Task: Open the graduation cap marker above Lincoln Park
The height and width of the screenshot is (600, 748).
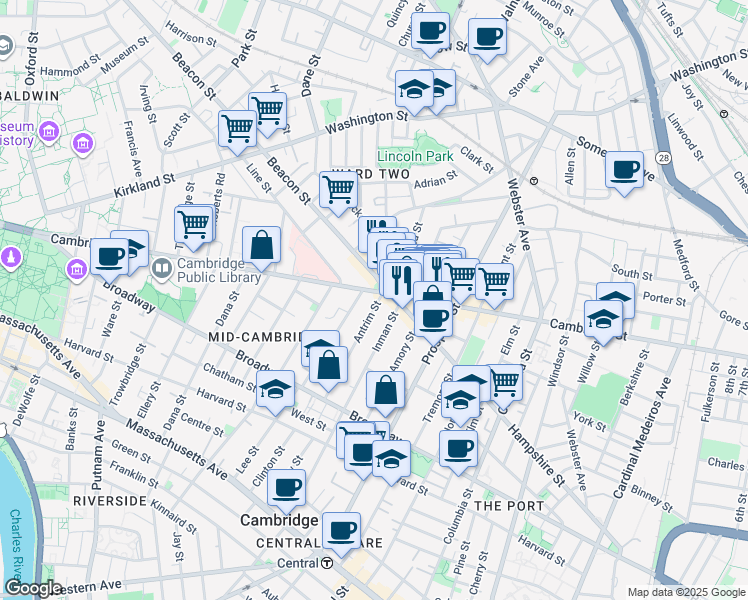Action: coord(413,91)
